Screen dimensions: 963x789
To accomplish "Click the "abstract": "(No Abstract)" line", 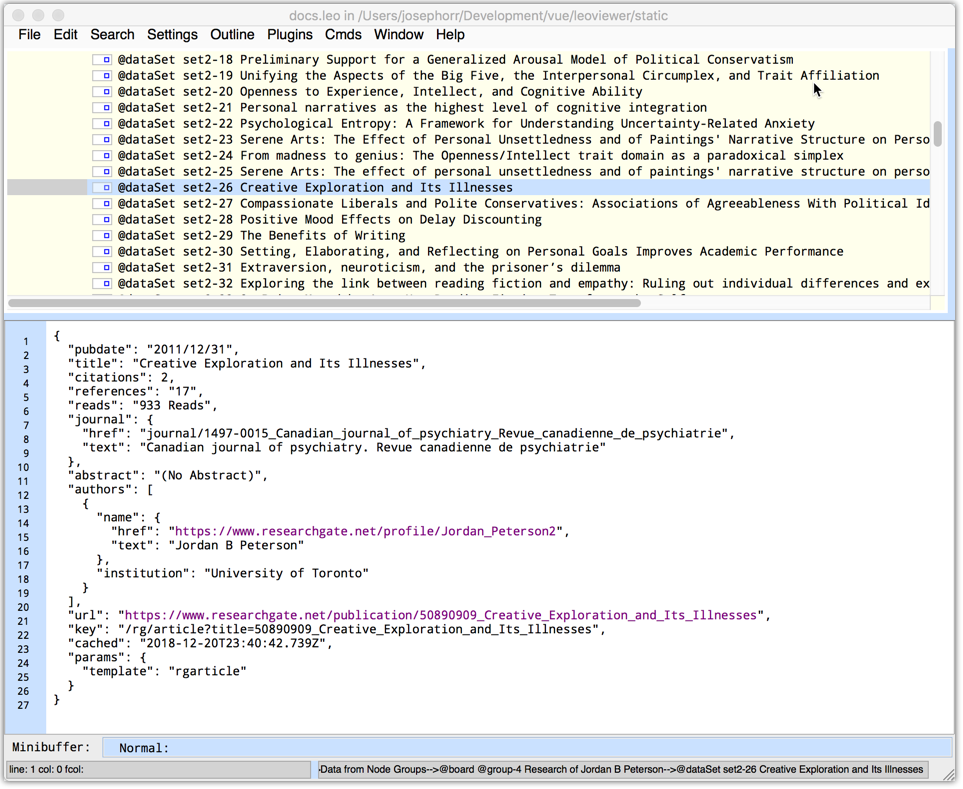I will point(168,475).
